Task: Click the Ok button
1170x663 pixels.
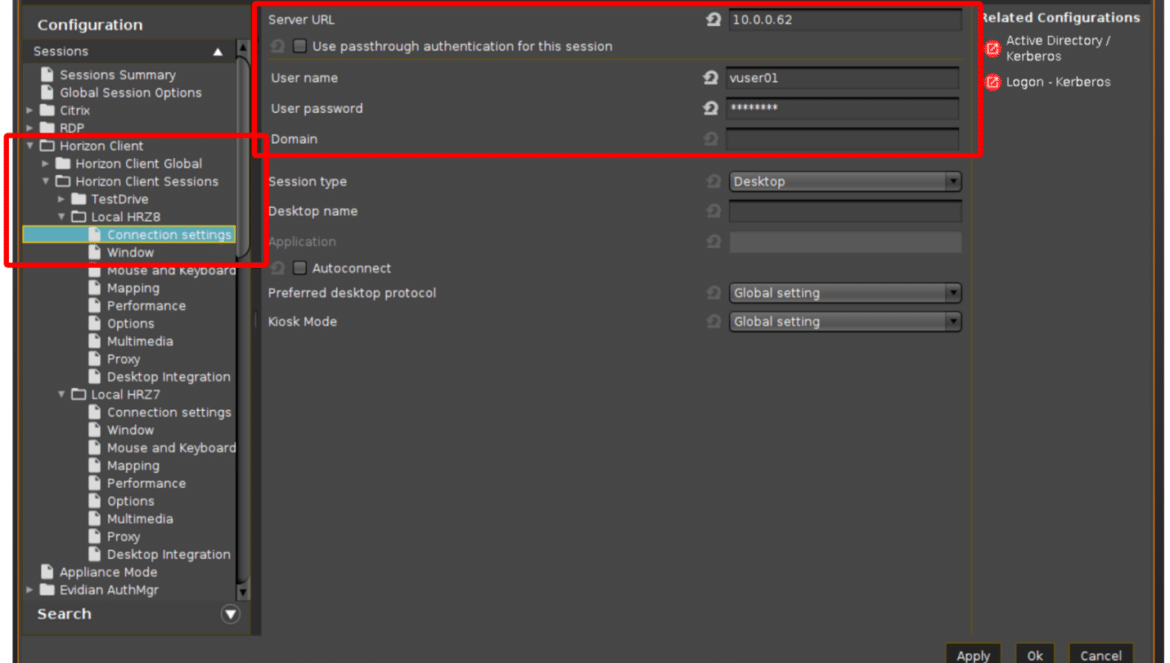Action: point(1035,654)
